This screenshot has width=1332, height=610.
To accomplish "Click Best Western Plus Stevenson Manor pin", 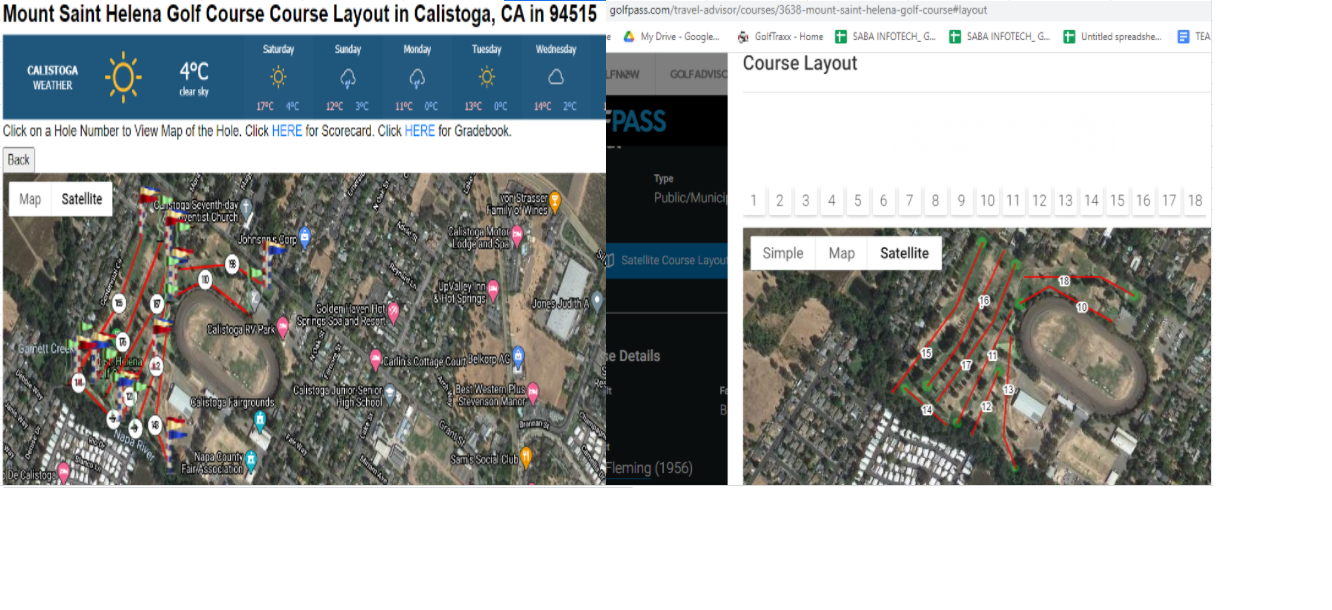I will pyautogui.click(x=533, y=391).
